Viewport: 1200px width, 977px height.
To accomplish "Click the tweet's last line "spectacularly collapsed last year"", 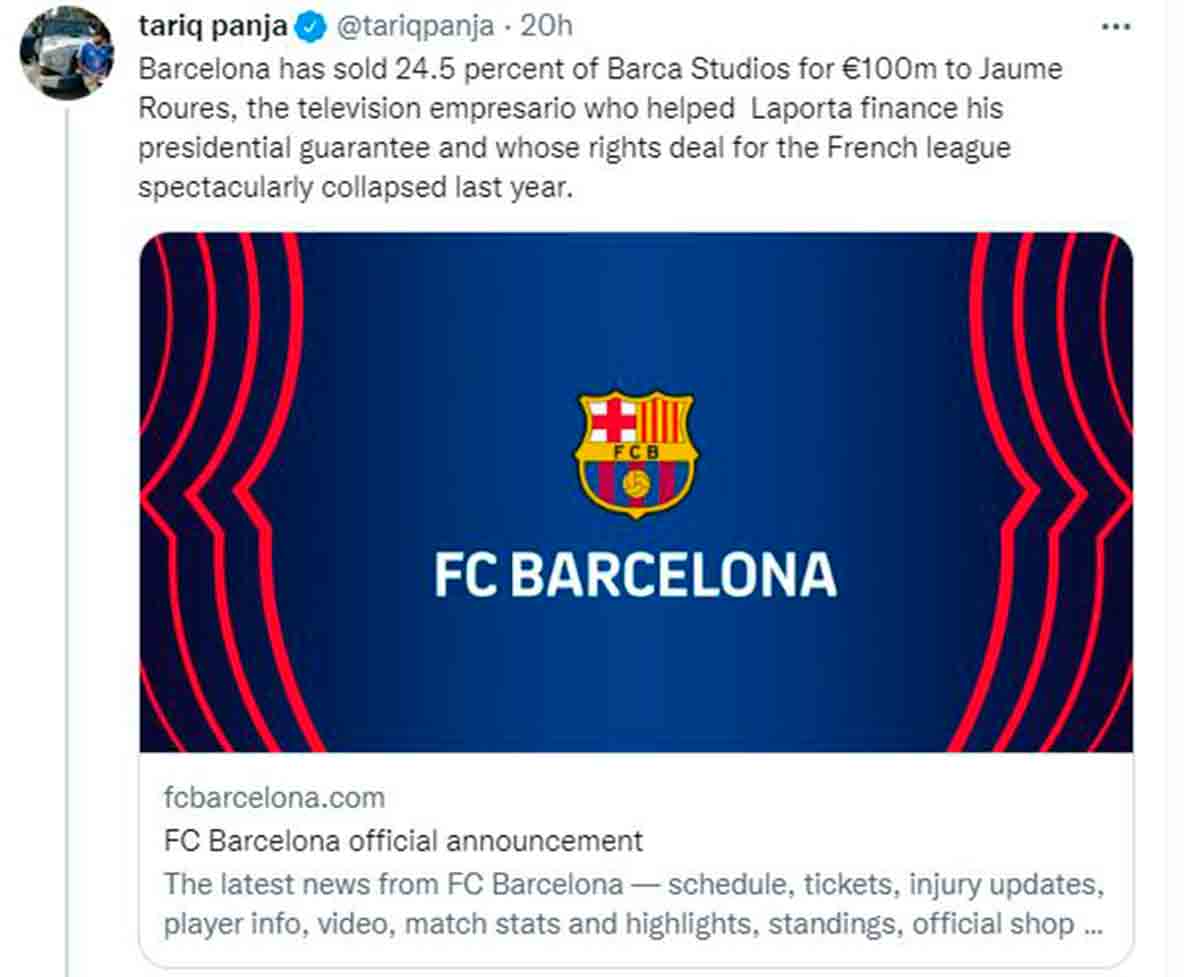I will pyautogui.click(x=356, y=188).
